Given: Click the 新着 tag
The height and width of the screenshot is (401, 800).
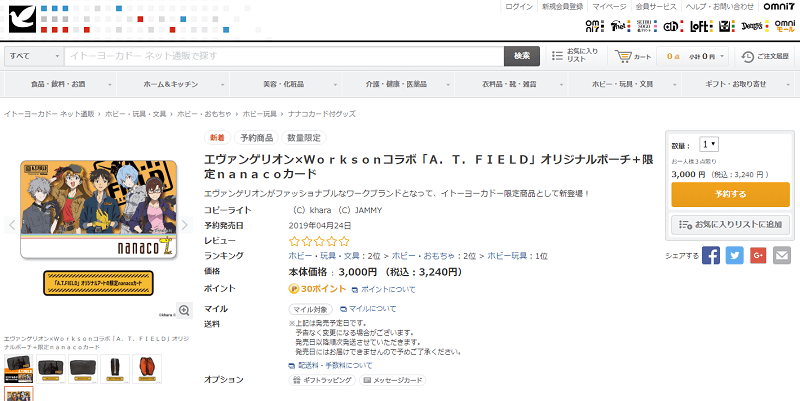Looking at the screenshot, I should tap(217, 138).
